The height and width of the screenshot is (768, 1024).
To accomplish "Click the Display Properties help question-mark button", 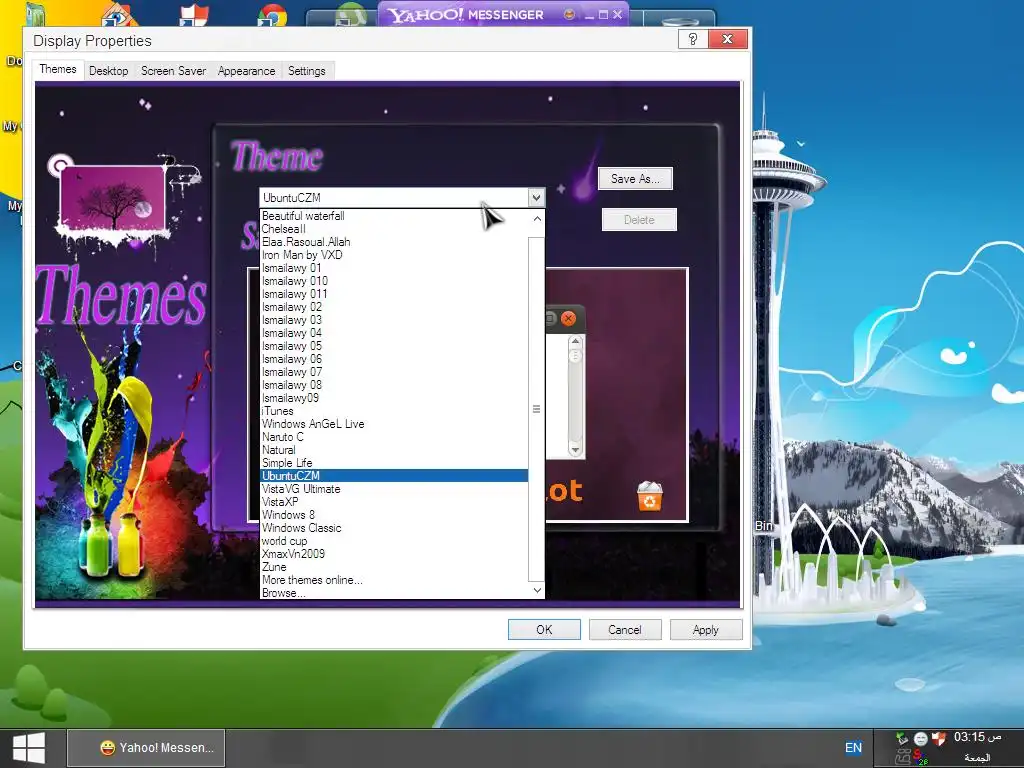I will [x=693, y=39].
